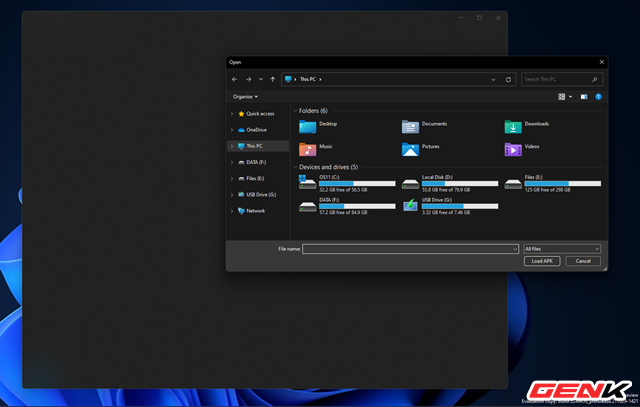This screenshot has height=407, width=640.
Task: Open address bar history dropdown
Action: 493,80
